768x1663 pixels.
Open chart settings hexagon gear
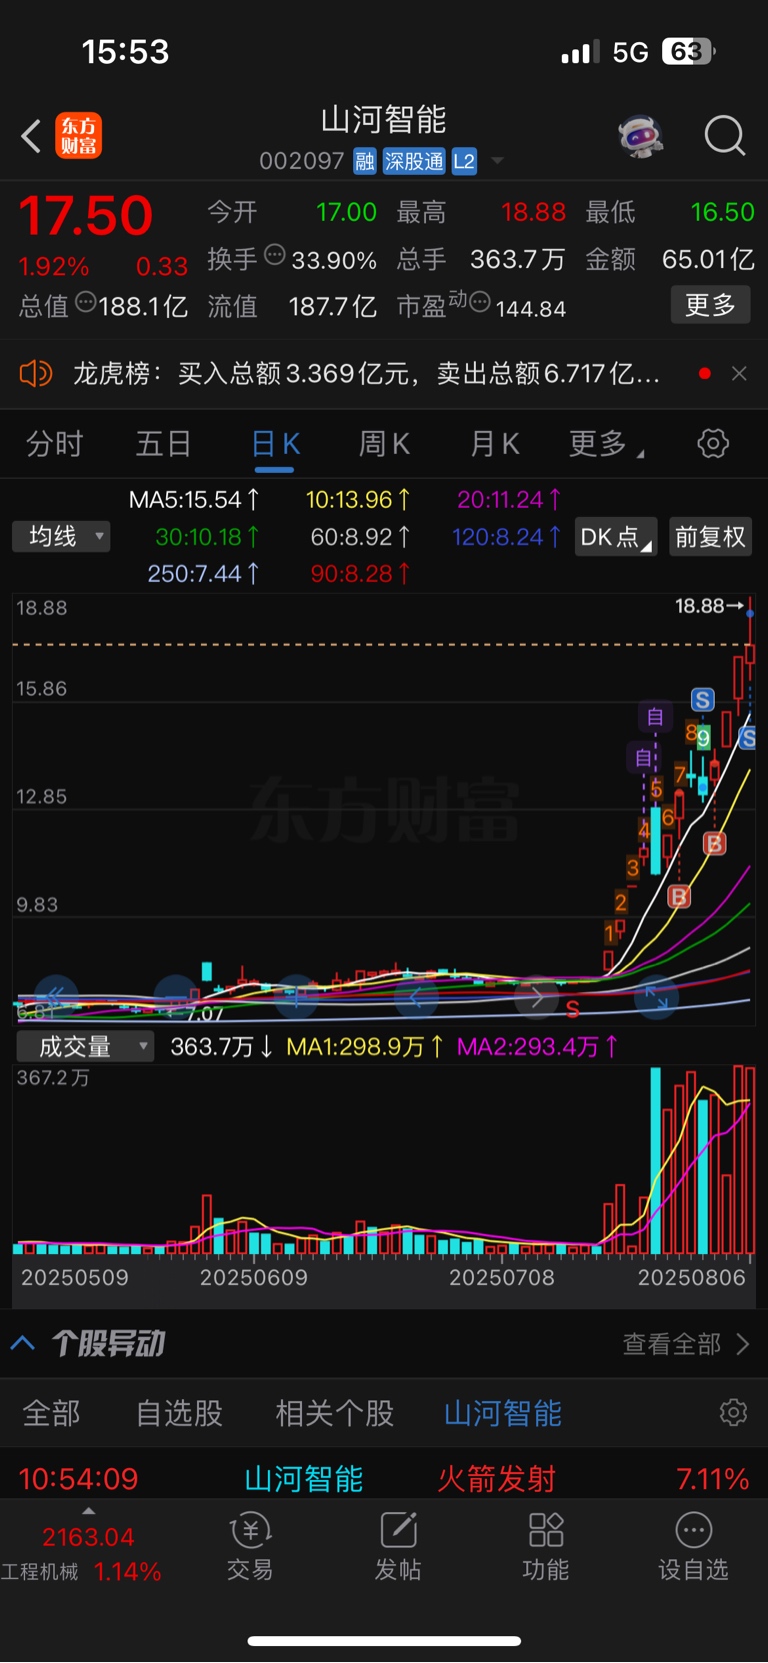(713, 443)
